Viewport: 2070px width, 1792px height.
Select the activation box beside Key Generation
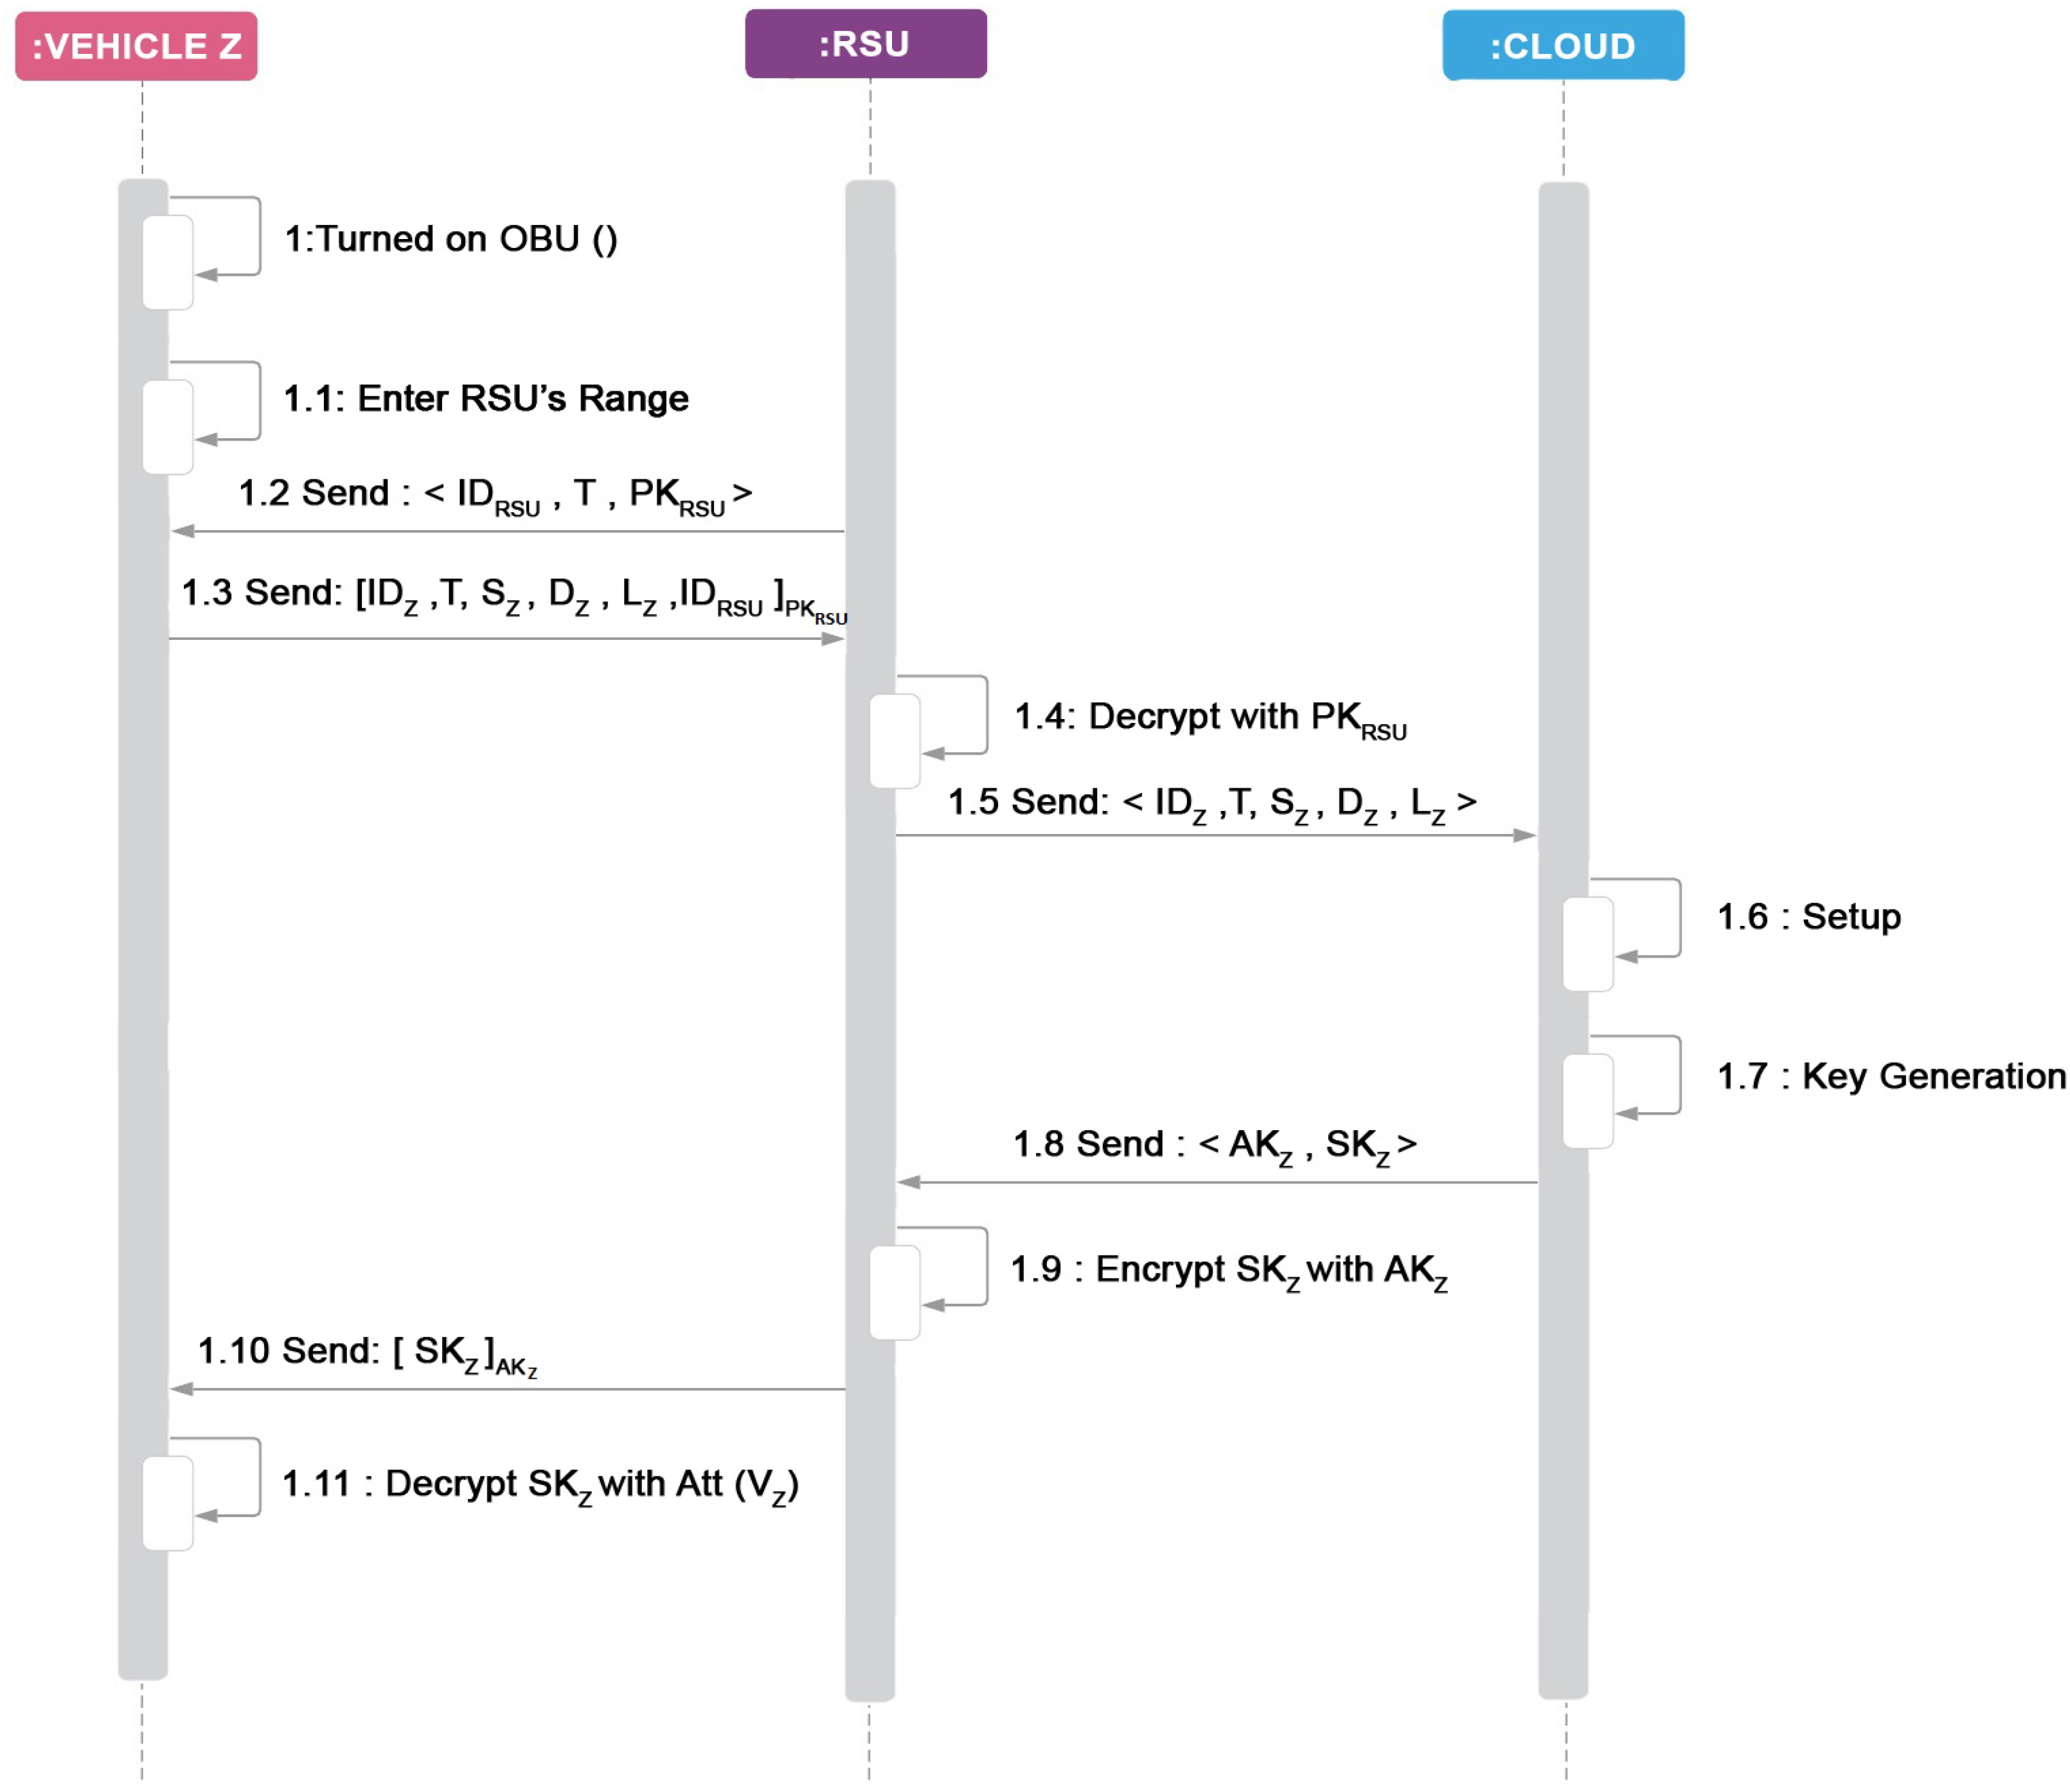pyautogui.click(x=1588, y=1101)
